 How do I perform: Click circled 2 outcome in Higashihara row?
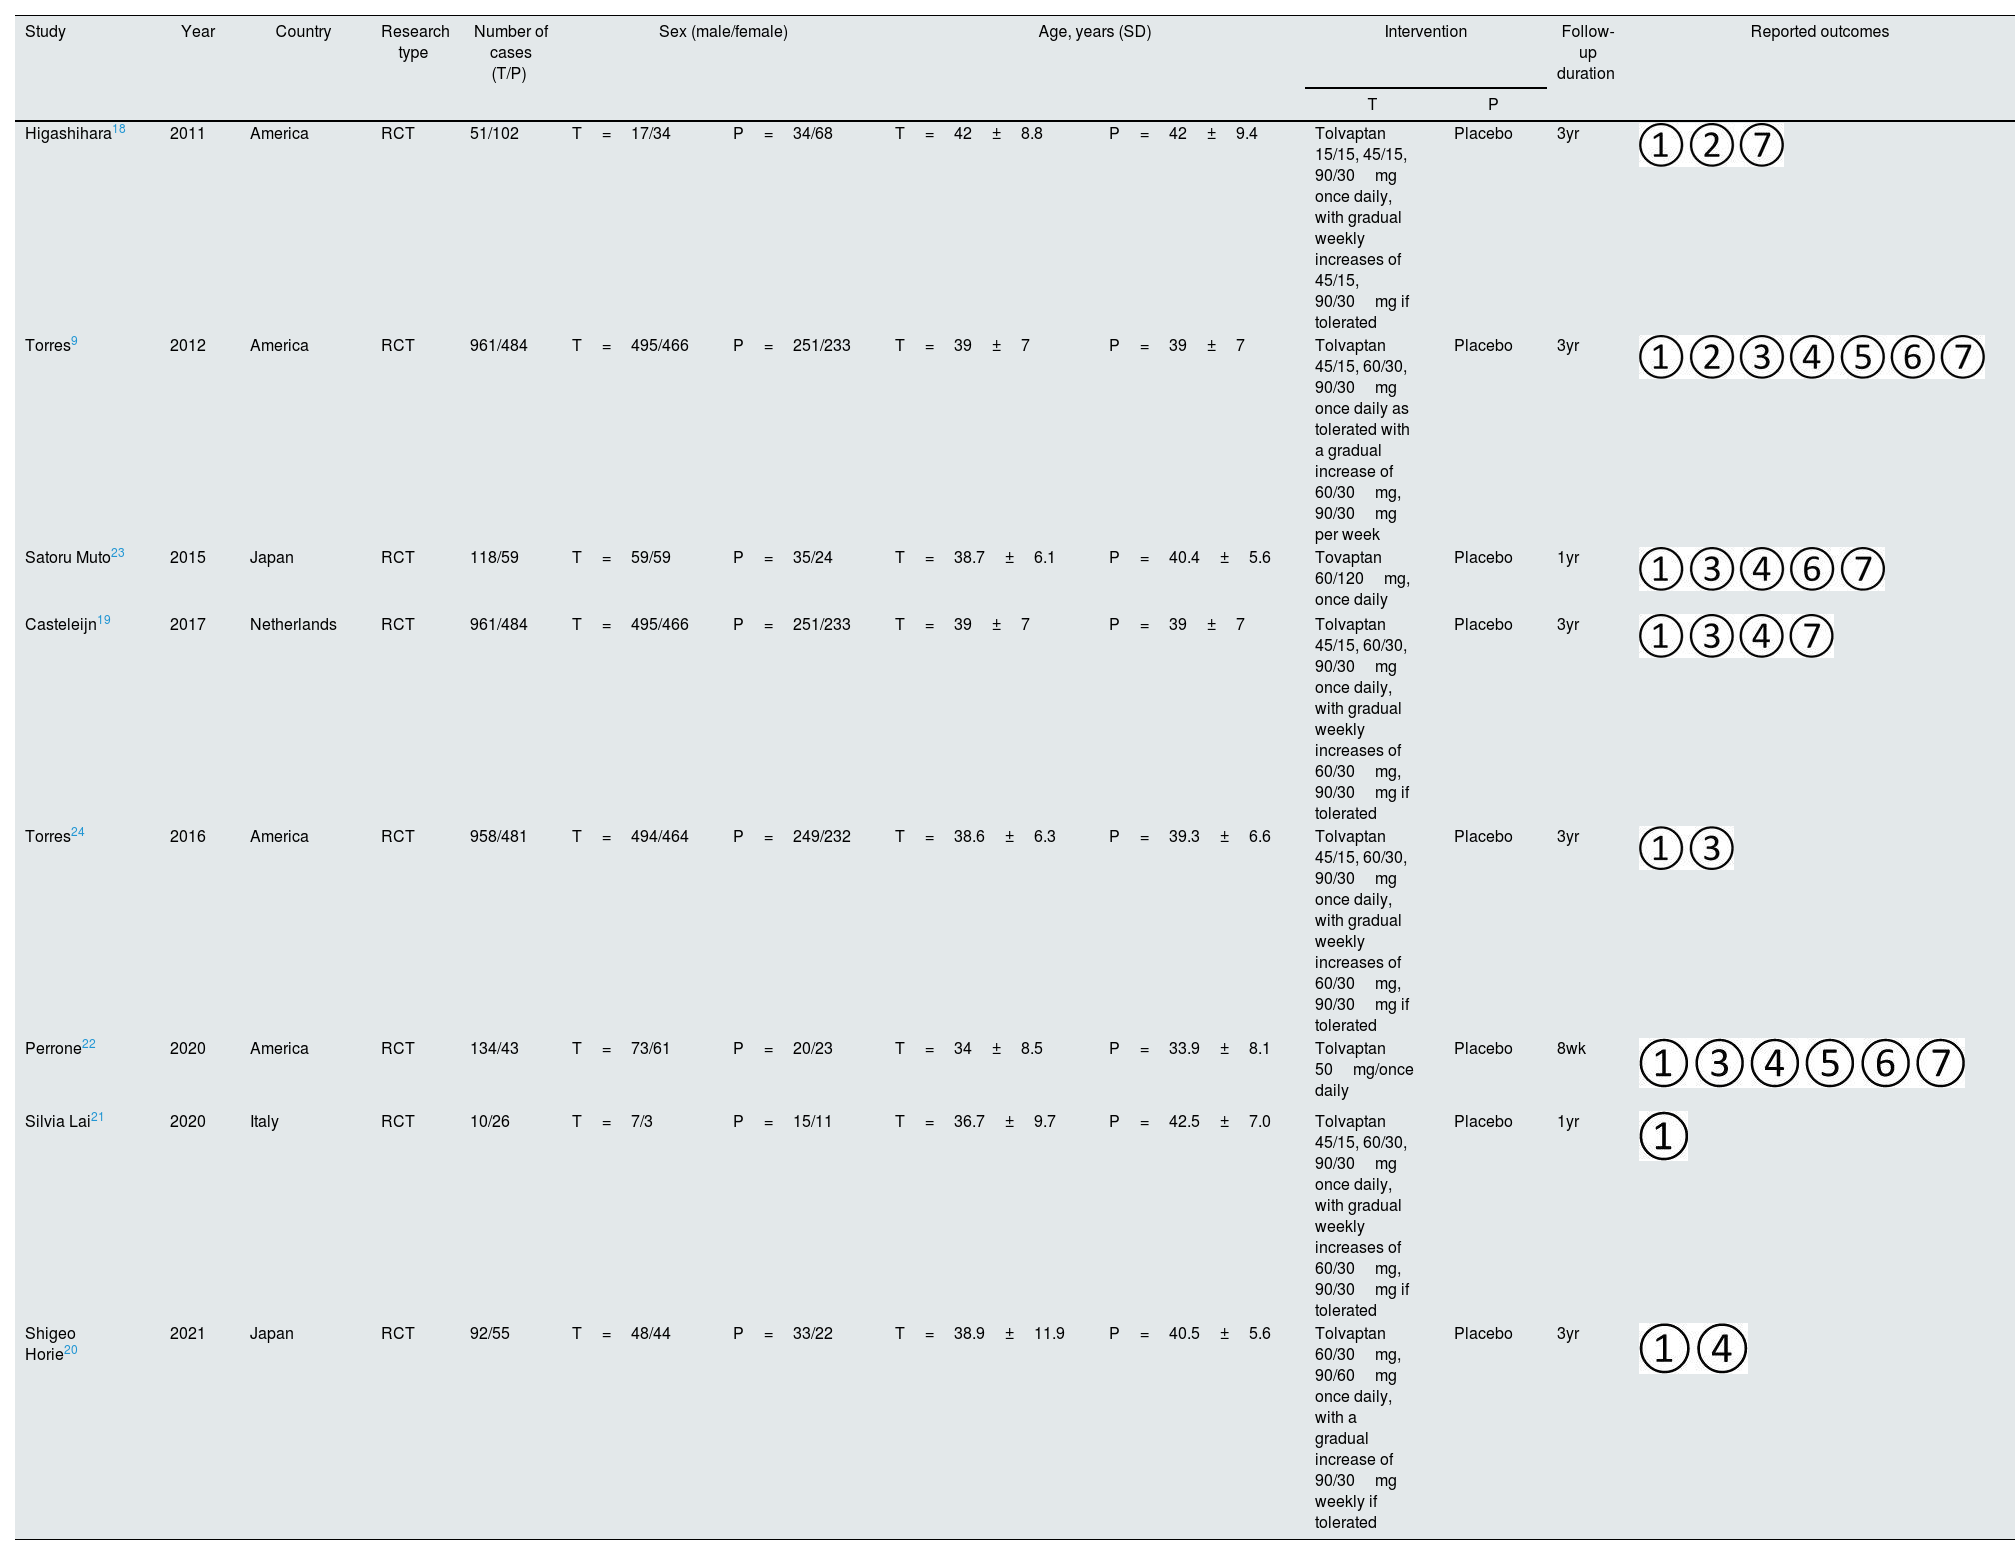pos(1711,146)
